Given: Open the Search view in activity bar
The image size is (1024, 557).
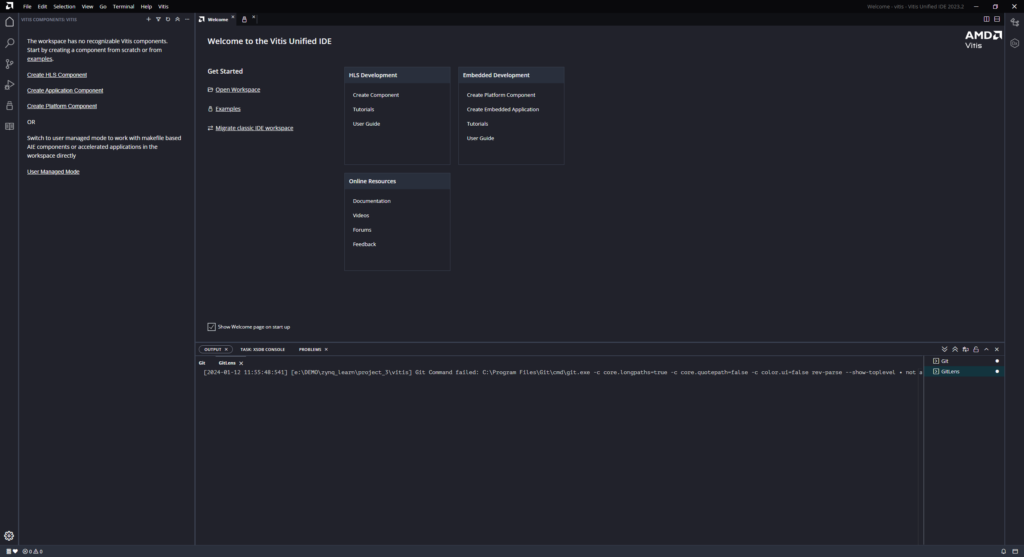Looking at the screenshot, I should coord(9,43).
